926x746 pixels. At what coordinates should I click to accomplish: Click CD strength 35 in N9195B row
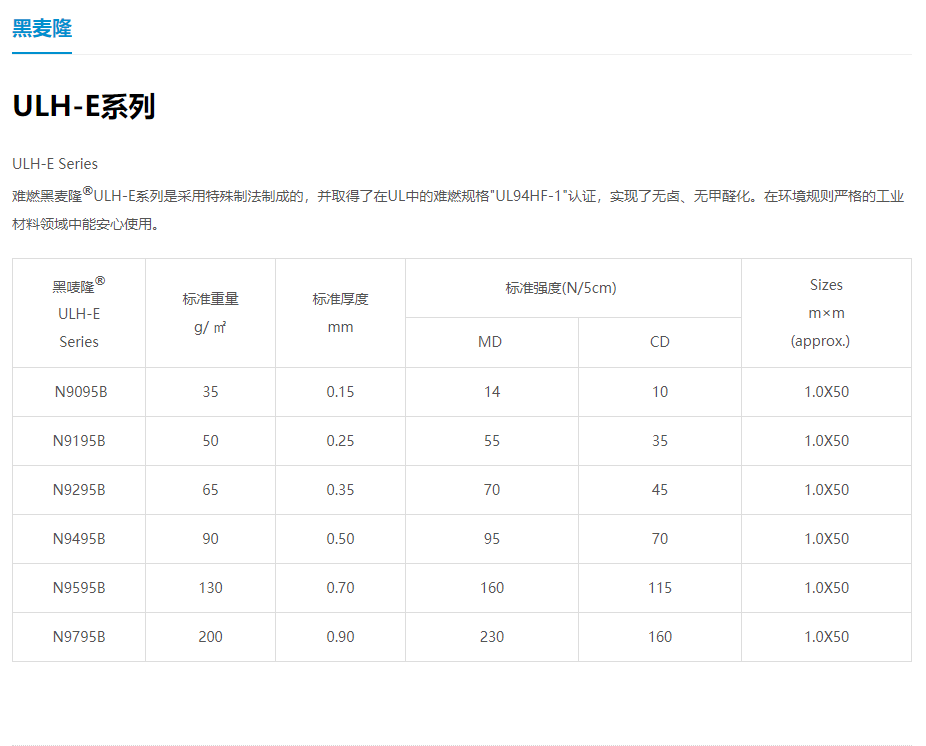tap(660, 441)
